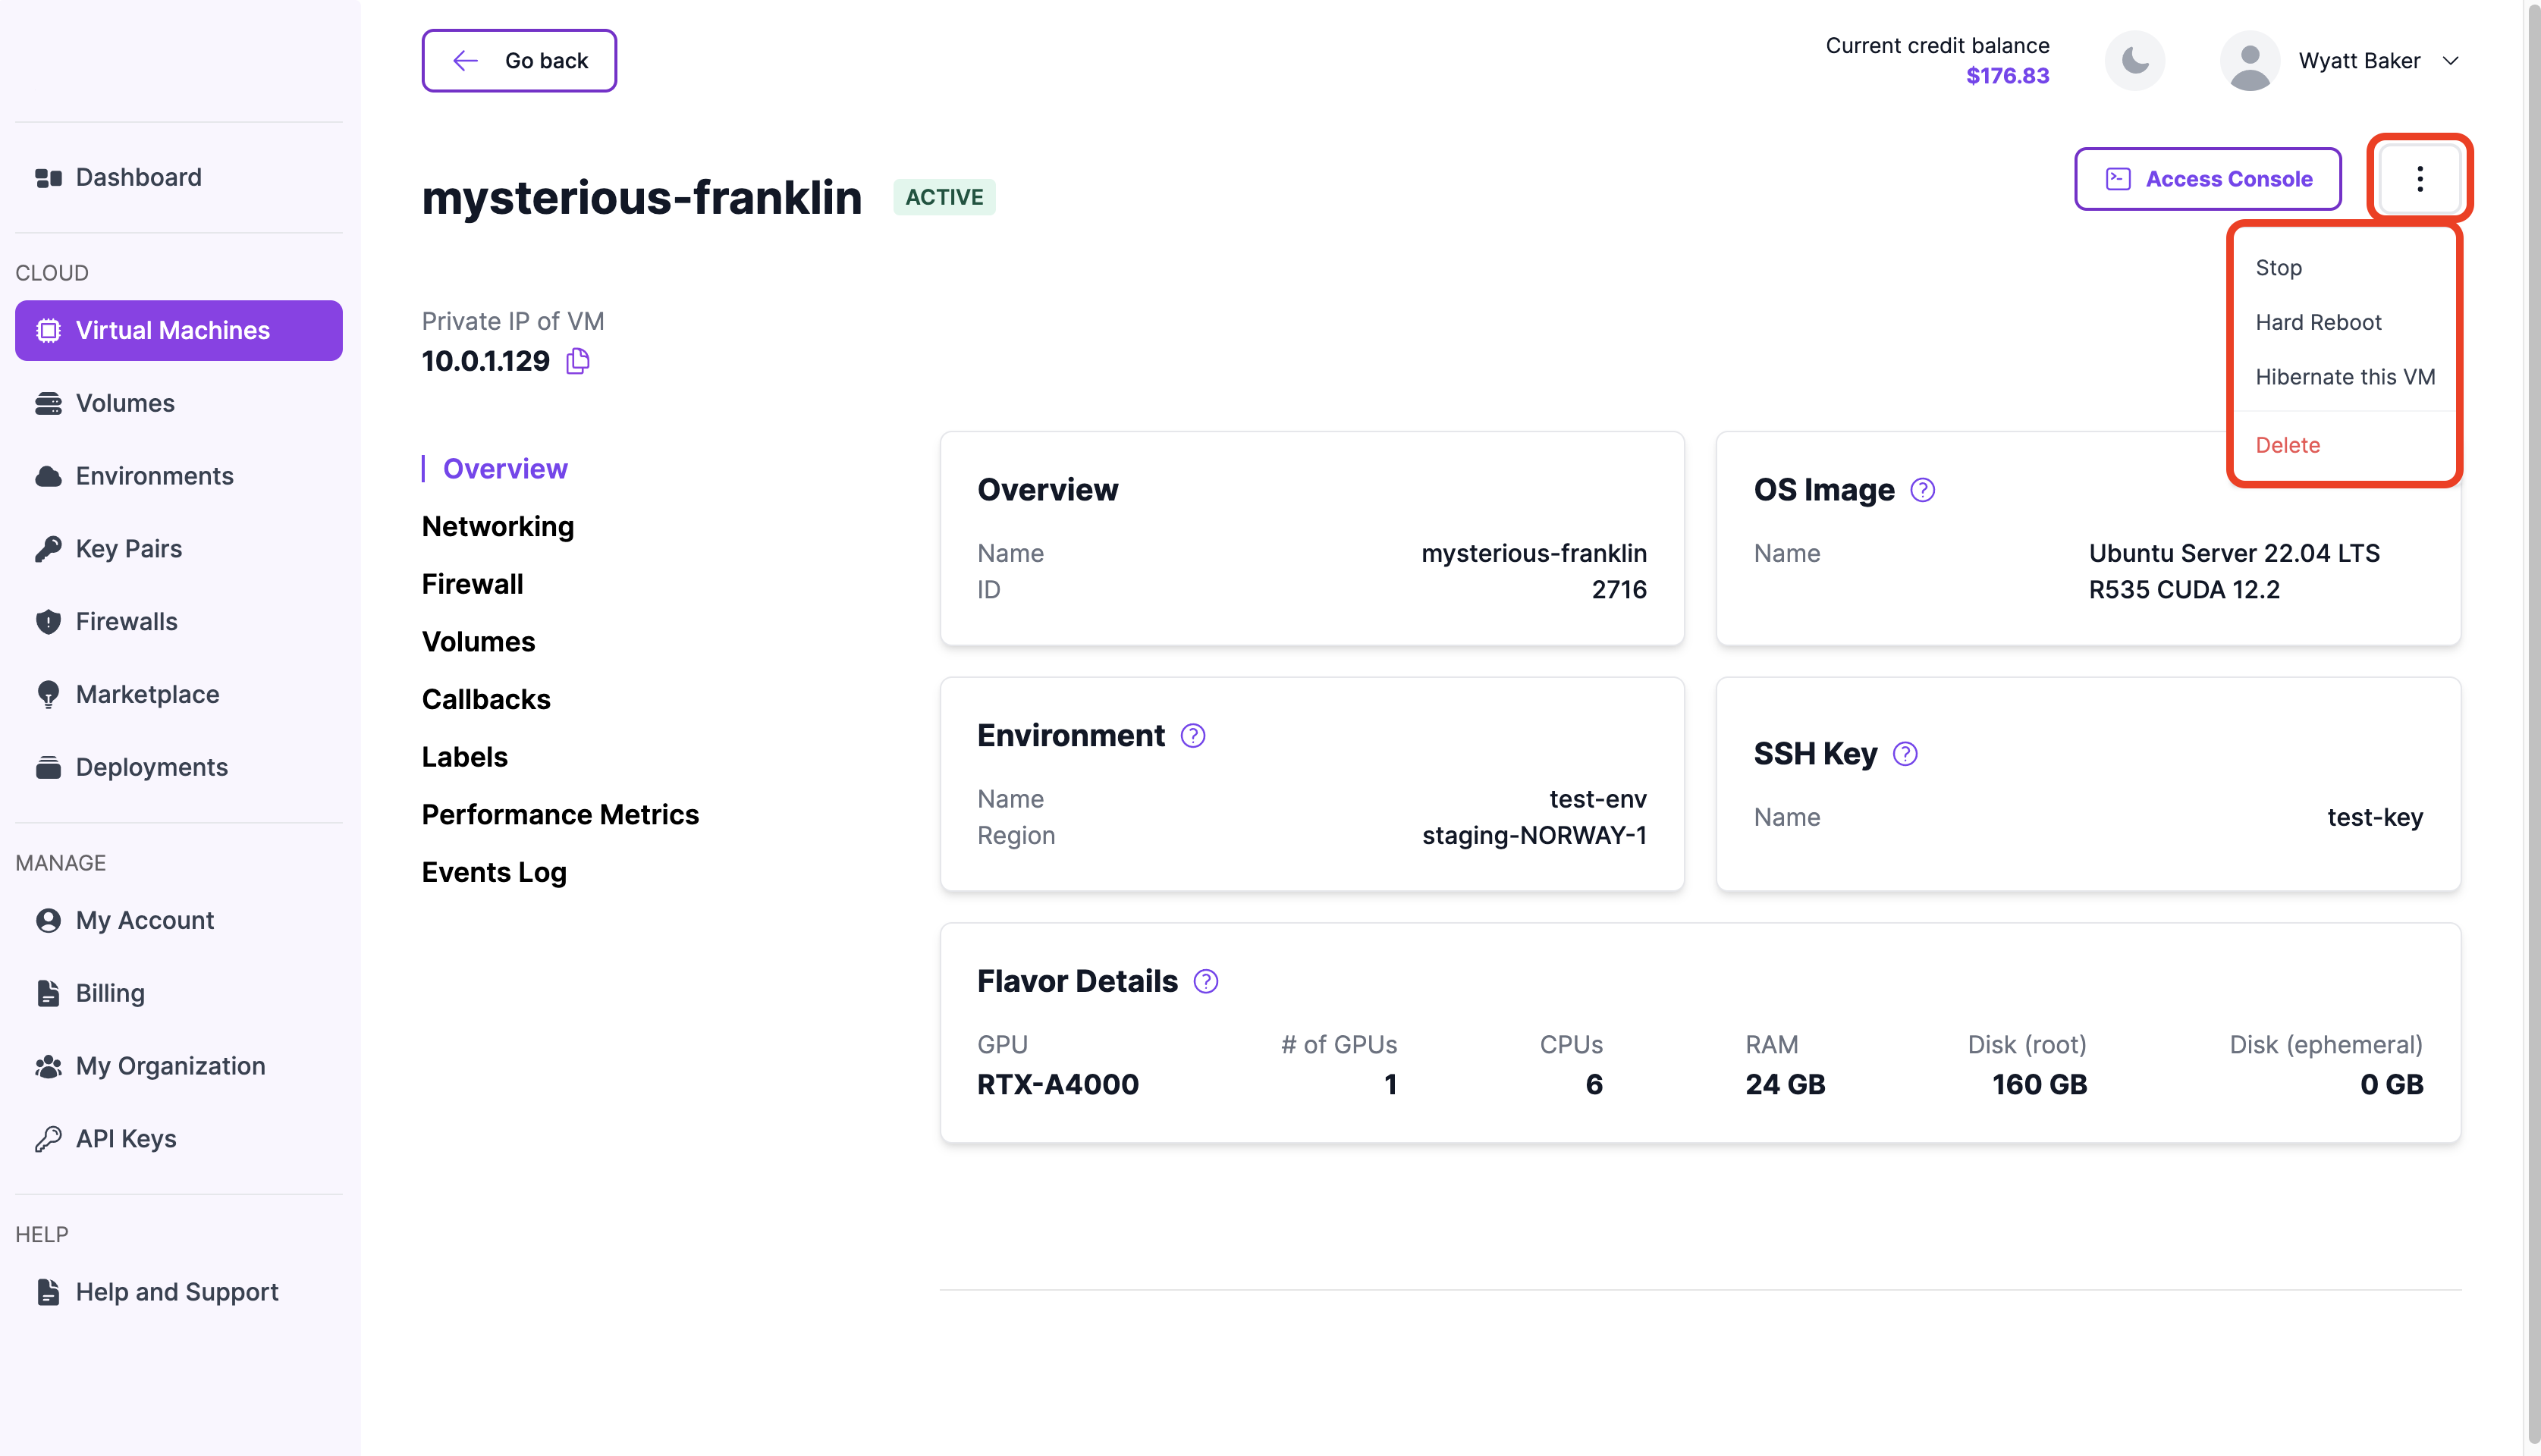Click the Flavor Details help icon
2541x1456 pixels.
[1206, 981]
